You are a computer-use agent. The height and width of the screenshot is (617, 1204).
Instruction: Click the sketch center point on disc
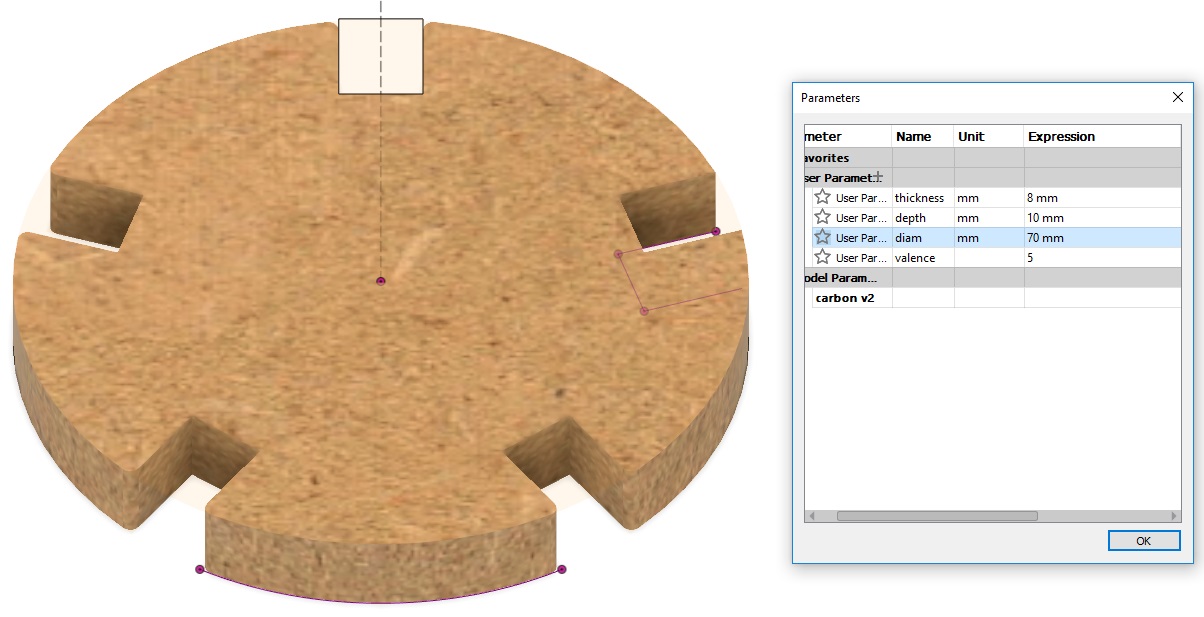pyautogui.click(x=380, y=282)
